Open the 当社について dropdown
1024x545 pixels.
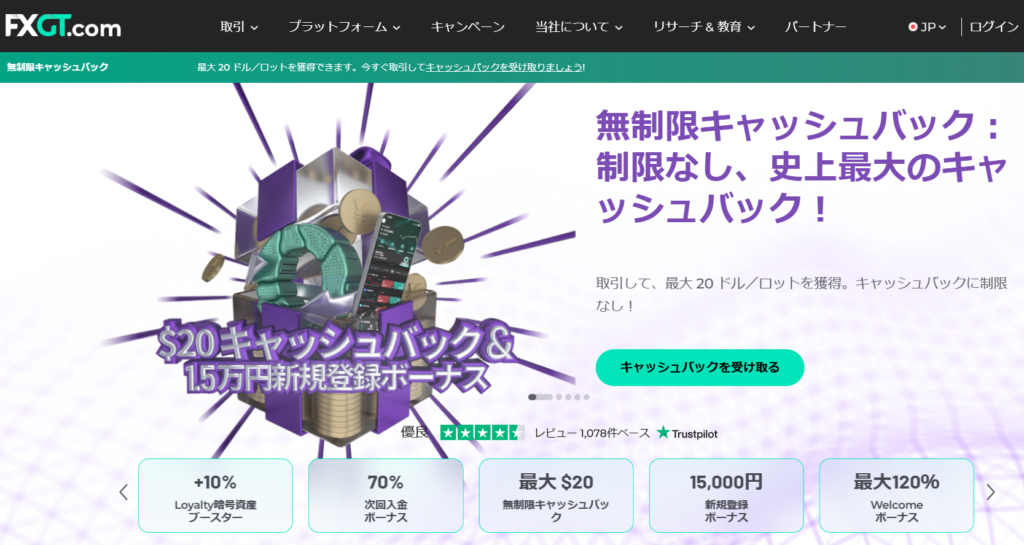pyautogui.click(x=579, y=27)
